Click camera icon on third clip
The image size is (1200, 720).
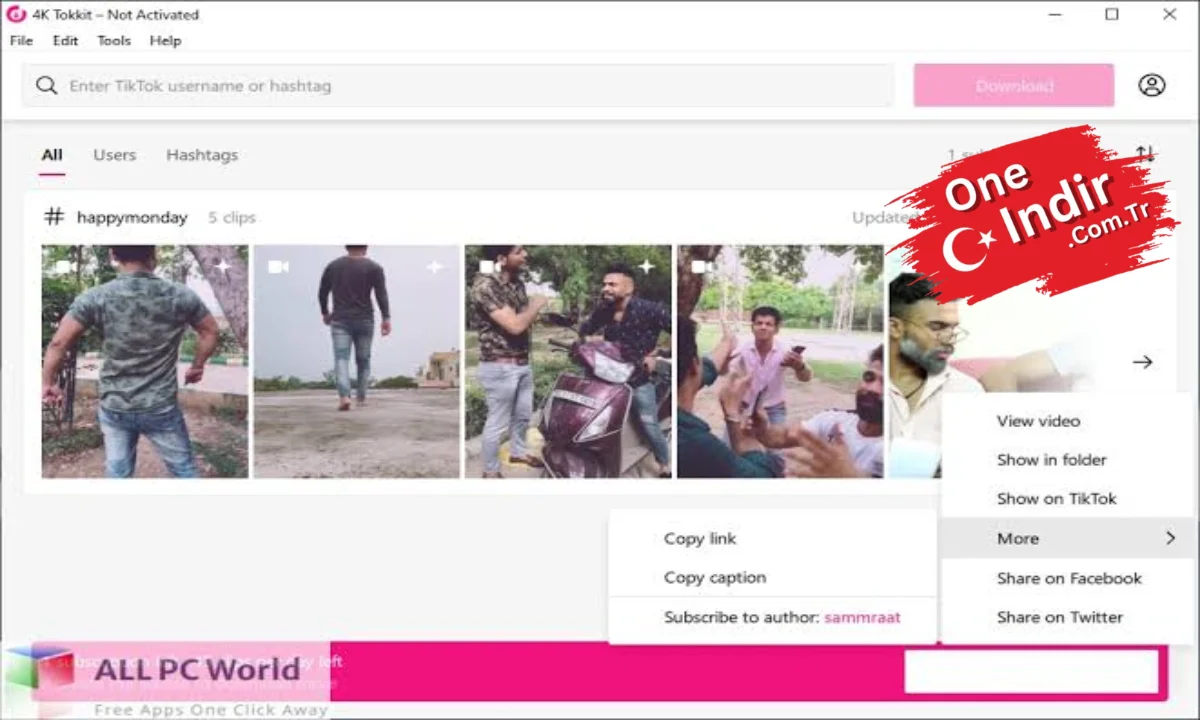(490, 267)
